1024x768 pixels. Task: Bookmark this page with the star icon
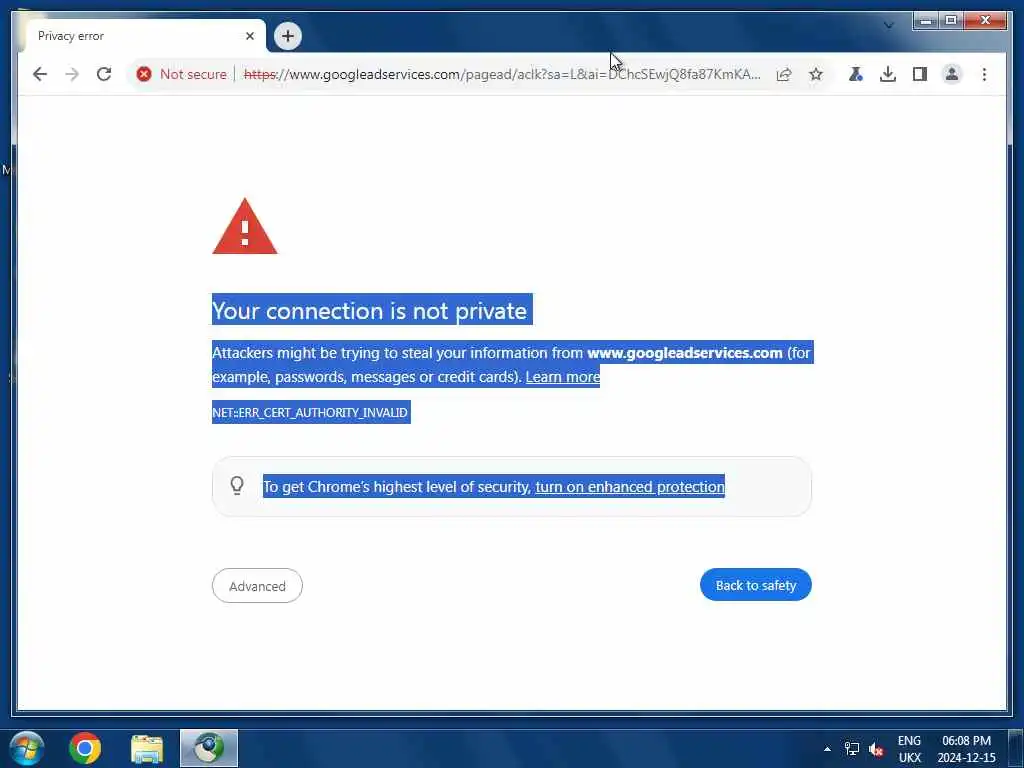(816, 74)
